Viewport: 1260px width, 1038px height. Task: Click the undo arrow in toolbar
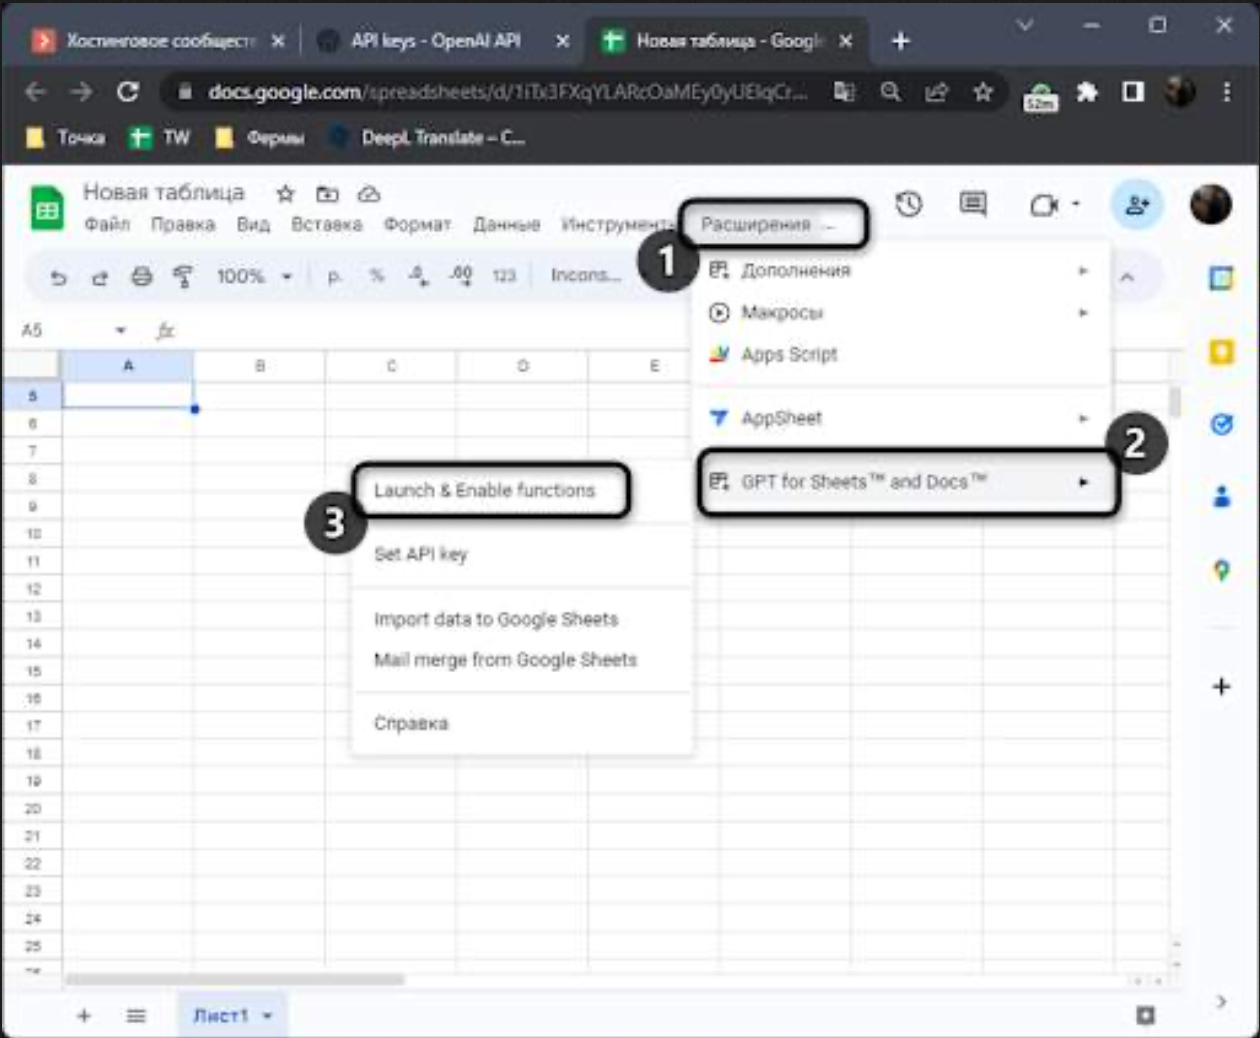tap(59, 277)
